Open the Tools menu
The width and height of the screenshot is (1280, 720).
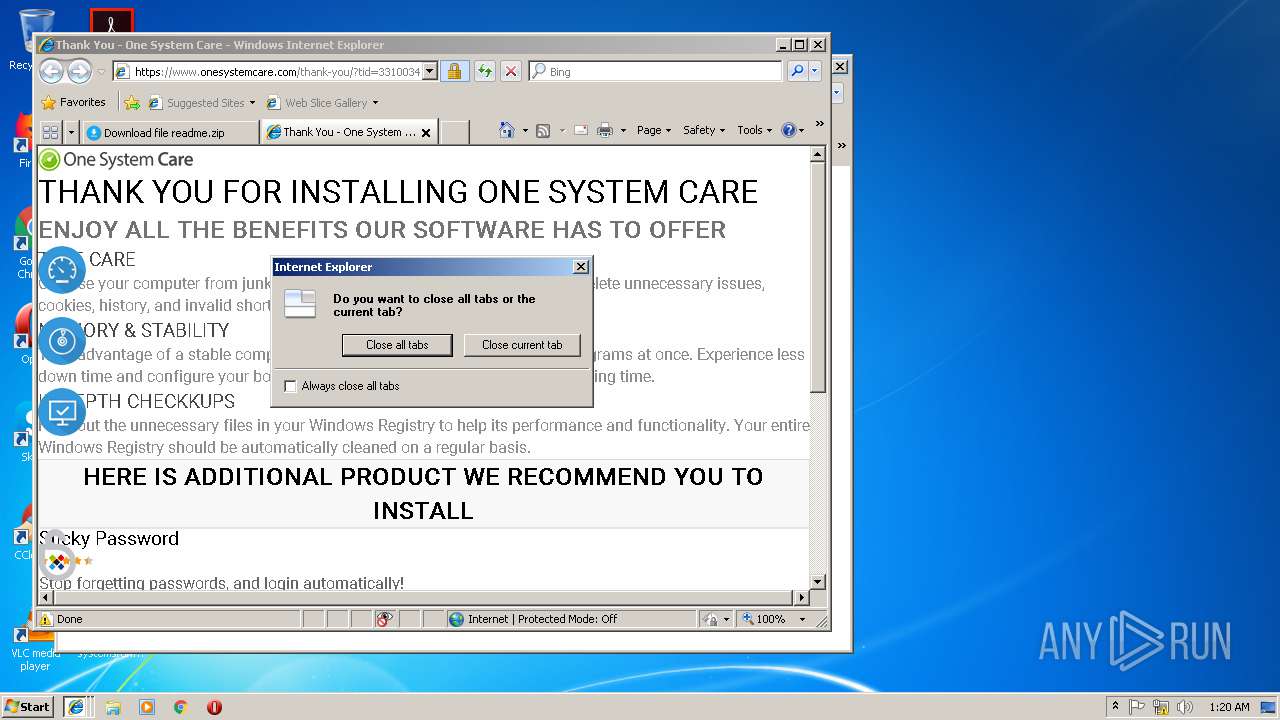tap(754, 130)
